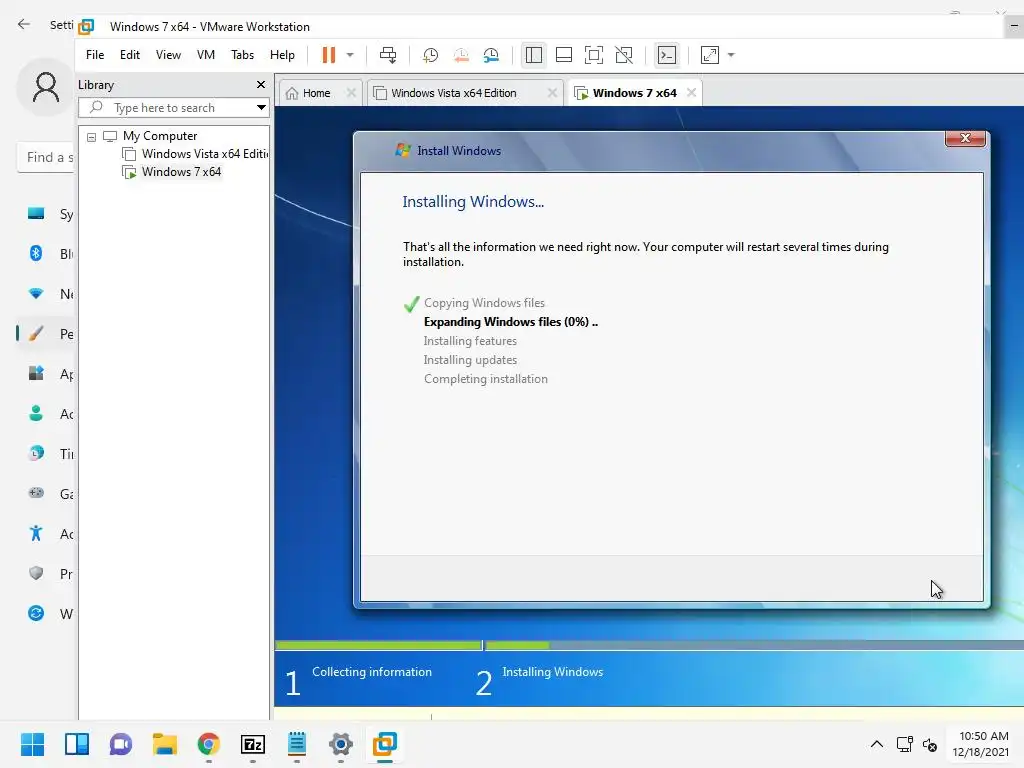Click the Installing features step text
1024x768 pixels.
point(470,341)
